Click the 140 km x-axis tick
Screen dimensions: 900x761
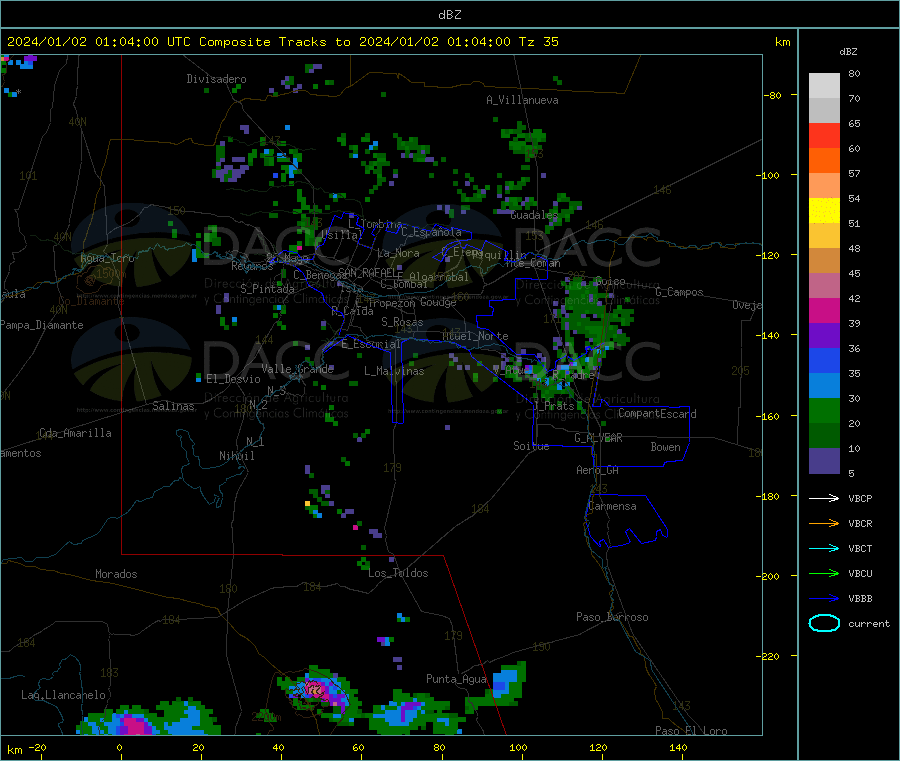point(678,748)
